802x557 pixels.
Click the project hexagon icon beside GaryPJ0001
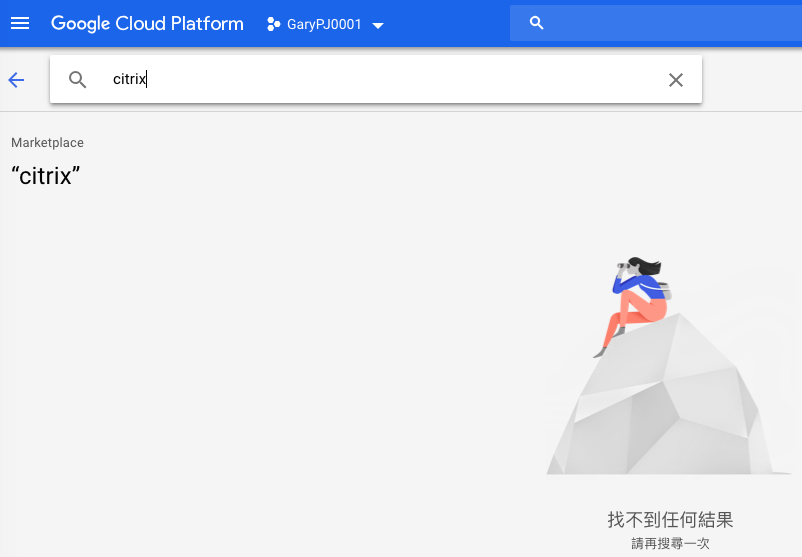coord(274,24)
